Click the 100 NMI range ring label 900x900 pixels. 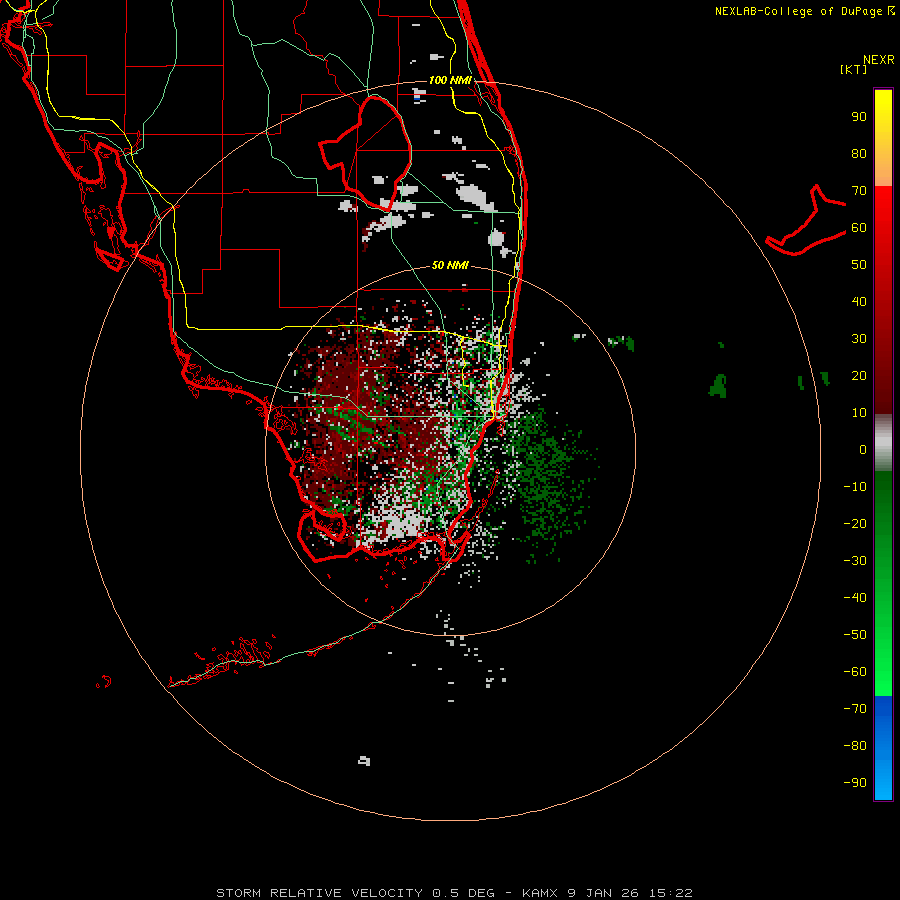(x=450, y=80)
